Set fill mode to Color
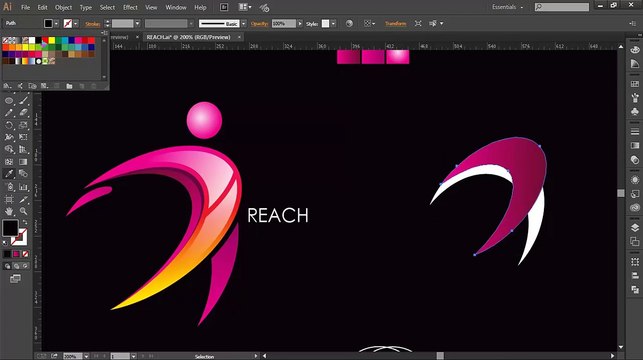 pyautogui.click(x=7, y=254)
